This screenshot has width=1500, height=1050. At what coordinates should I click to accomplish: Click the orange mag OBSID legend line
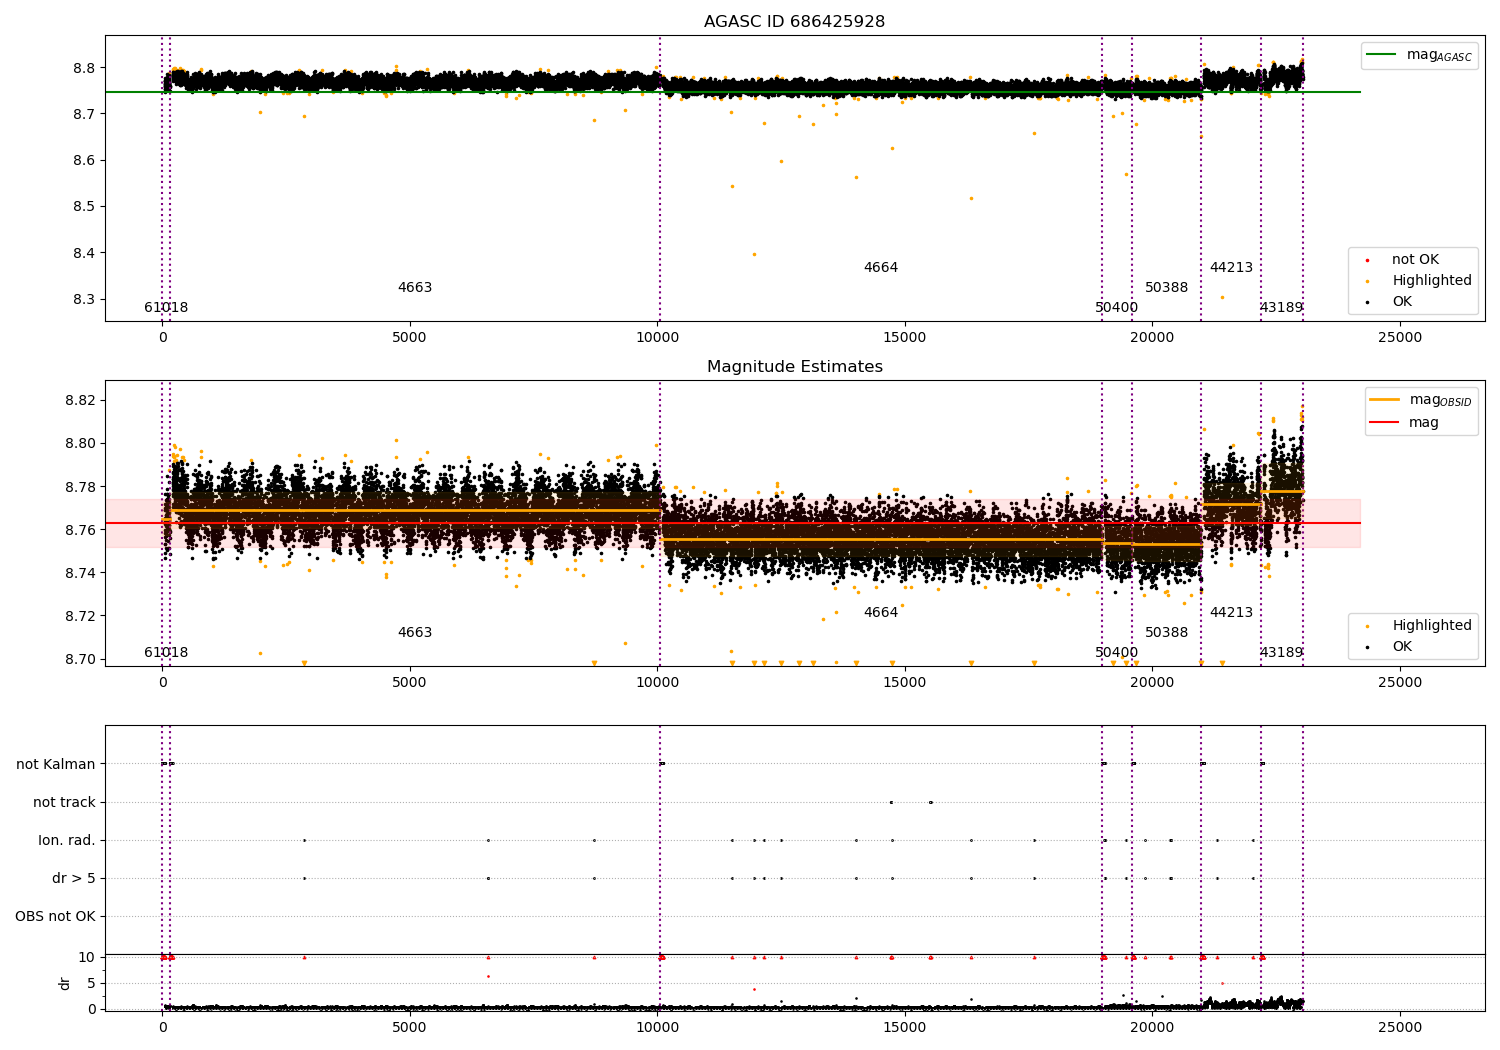pos(1384,400)
